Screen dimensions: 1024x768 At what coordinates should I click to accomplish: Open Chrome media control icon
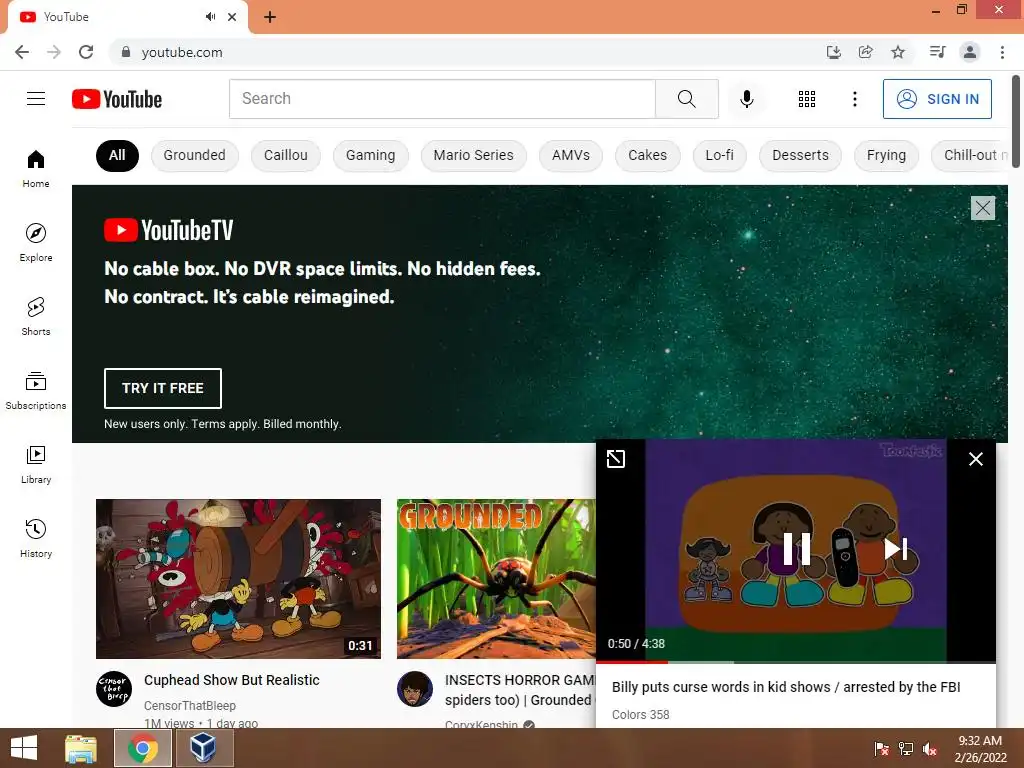[x=937, y=52]
